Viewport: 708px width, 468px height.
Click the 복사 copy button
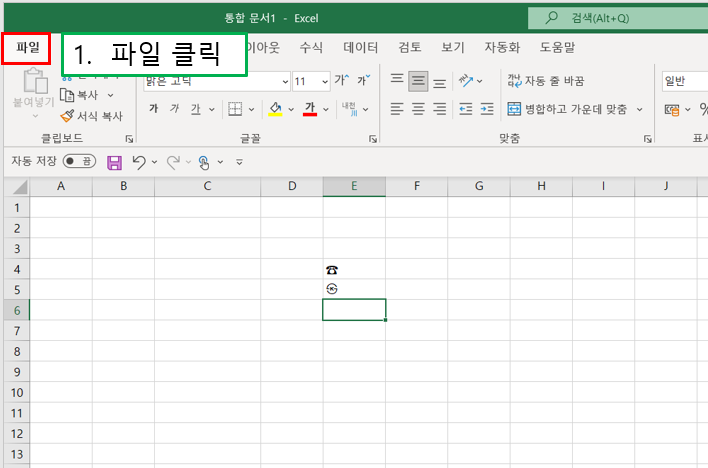(79, 95)
